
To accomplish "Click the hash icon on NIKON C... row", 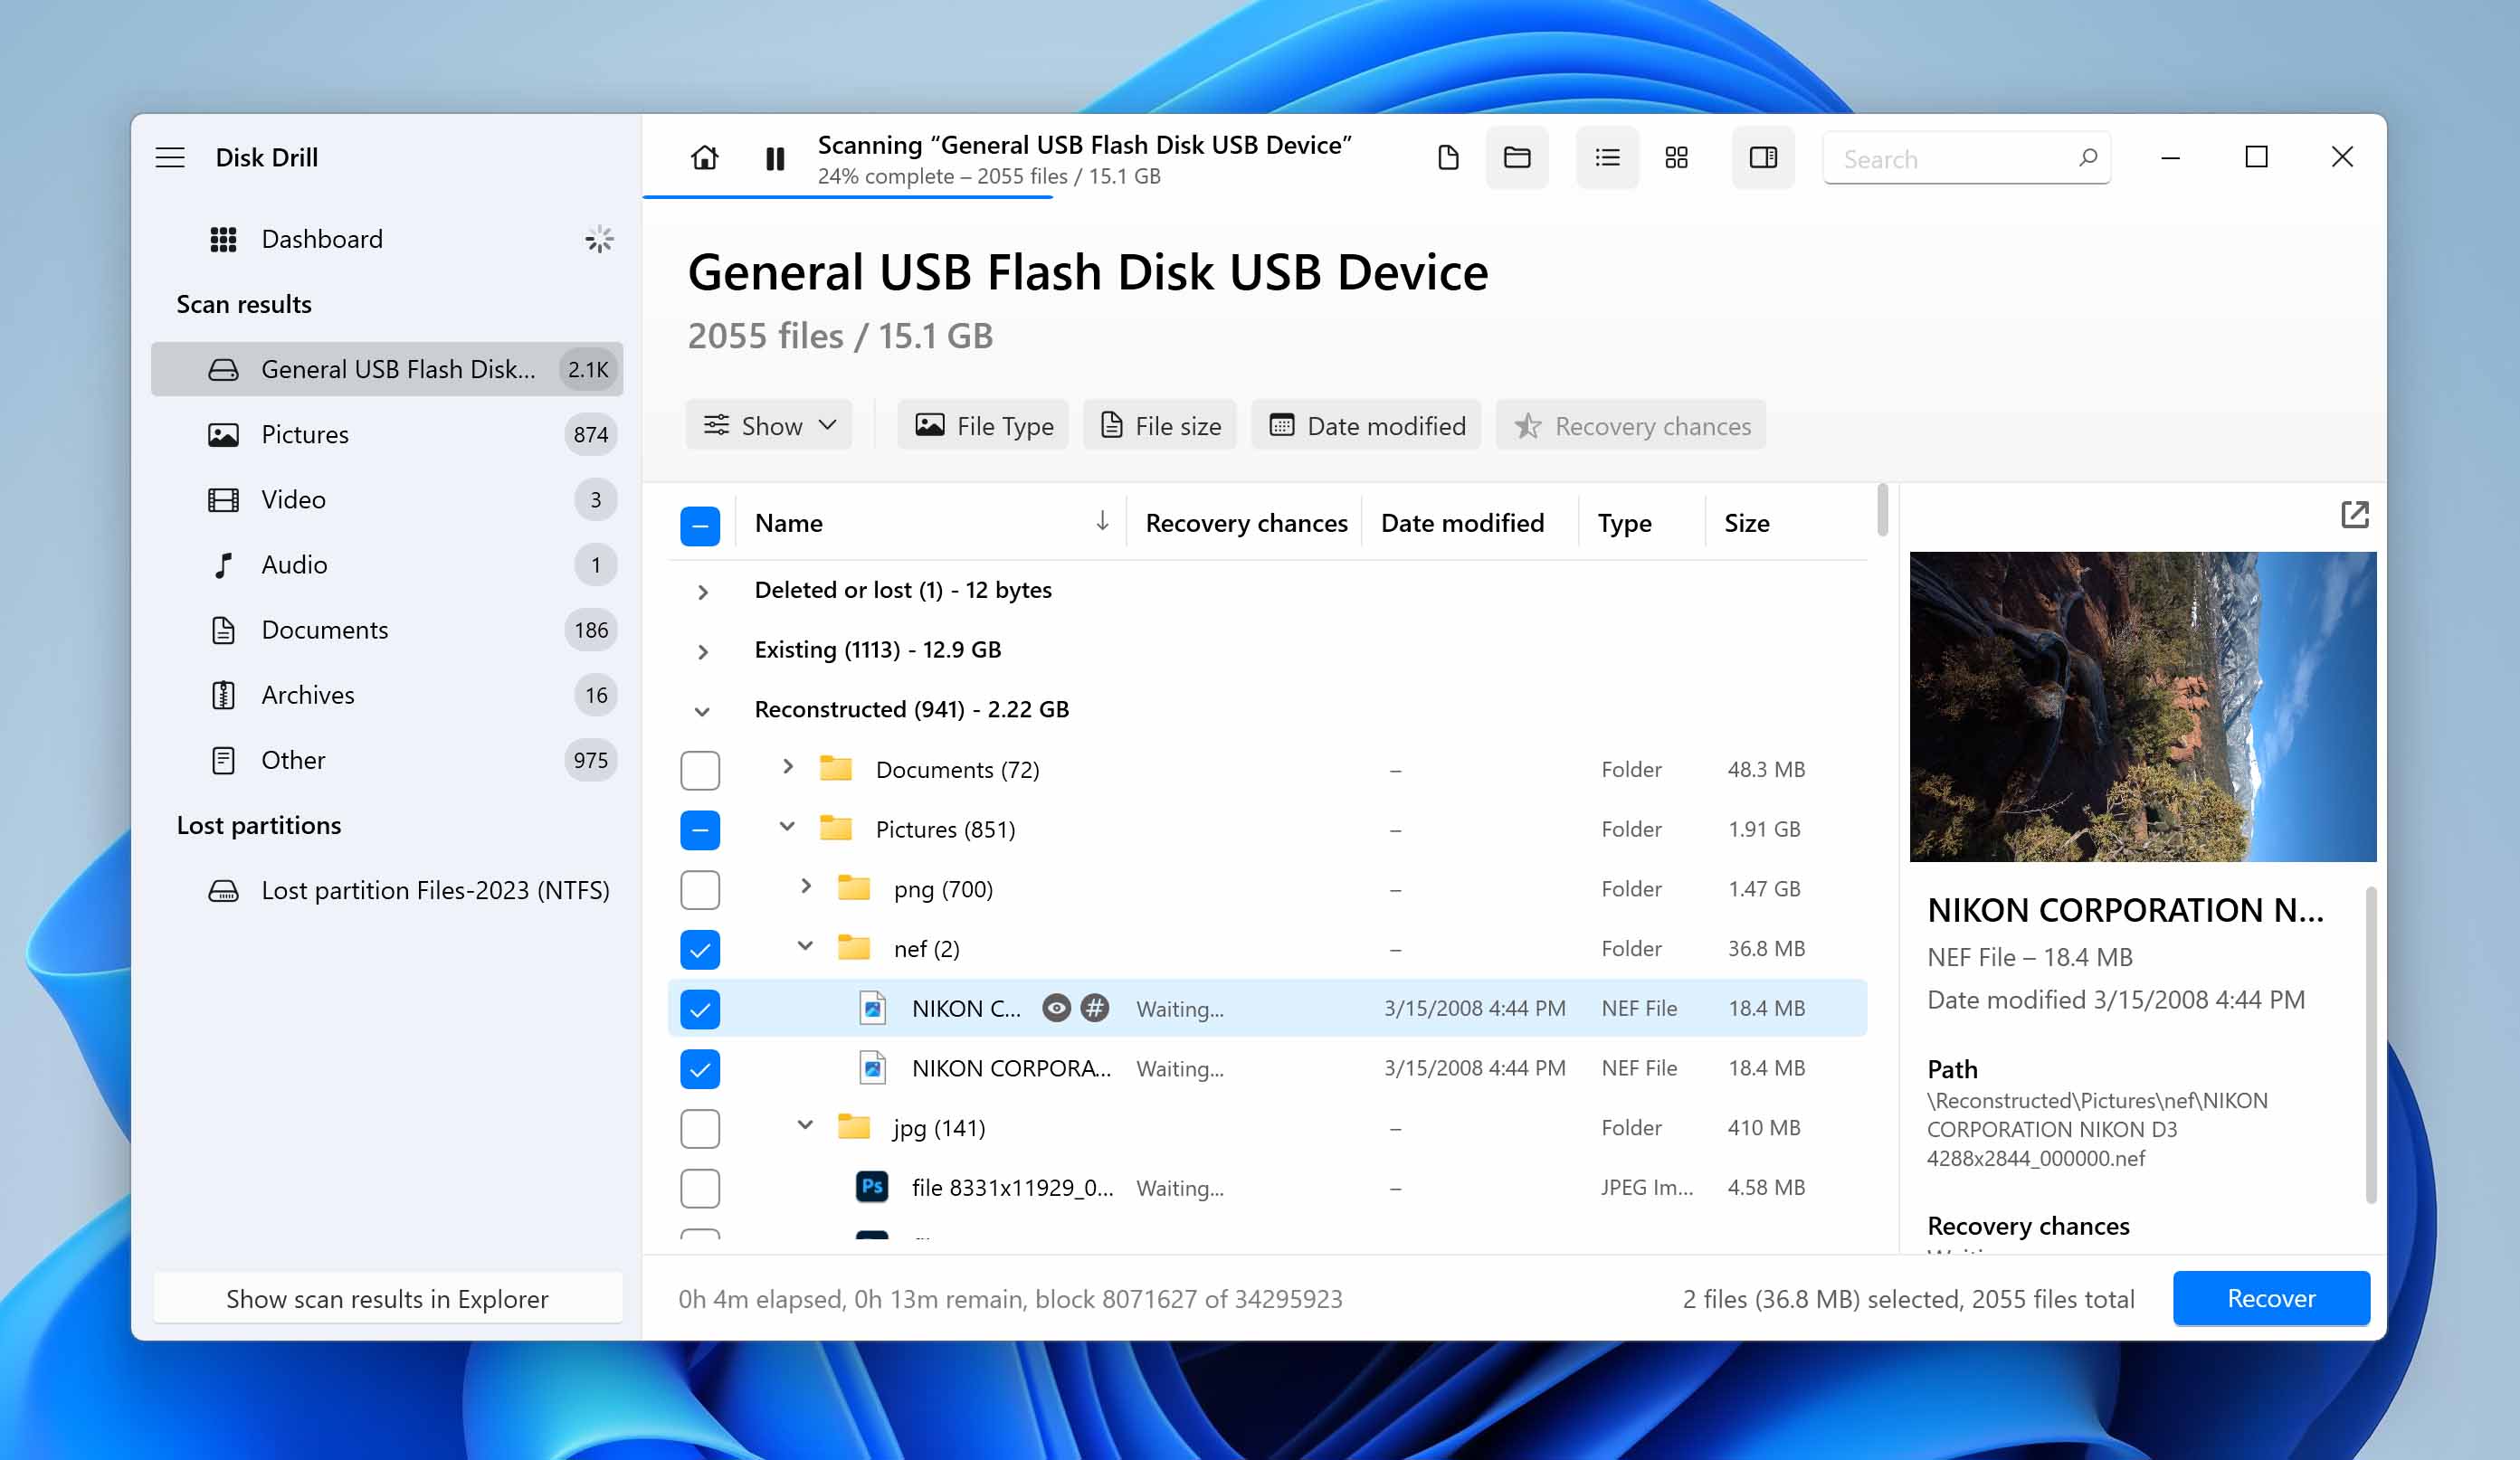I will [x=1095, y=1008].
